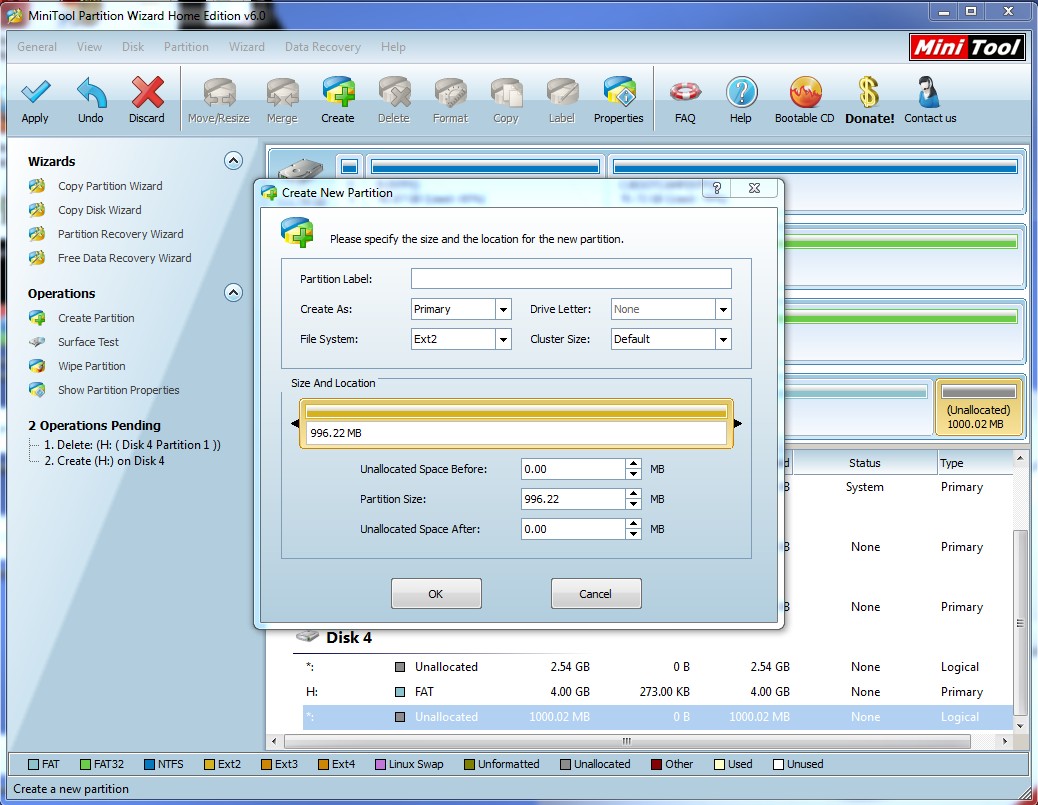
Task: Open the Label tool icon
Action: 561,99
